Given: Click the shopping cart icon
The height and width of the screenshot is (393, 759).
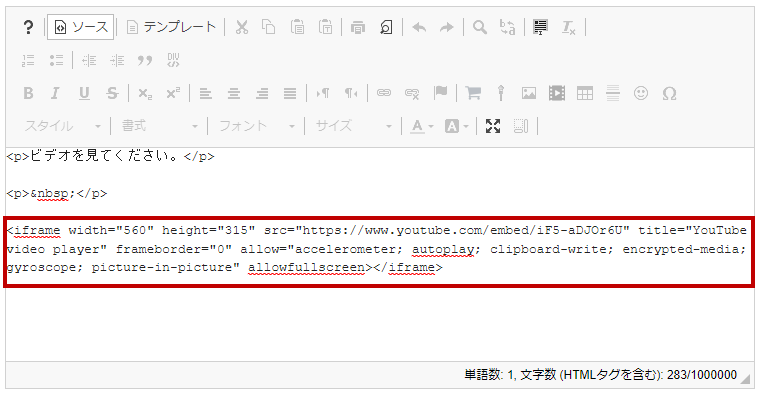Looking at the screenshot, I should [x=473, y=93].
